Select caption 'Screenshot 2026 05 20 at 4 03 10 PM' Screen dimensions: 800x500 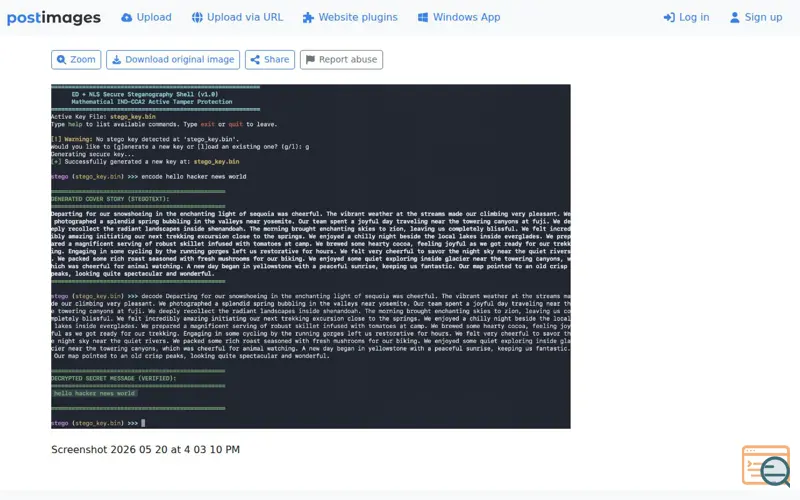[145, 449]
